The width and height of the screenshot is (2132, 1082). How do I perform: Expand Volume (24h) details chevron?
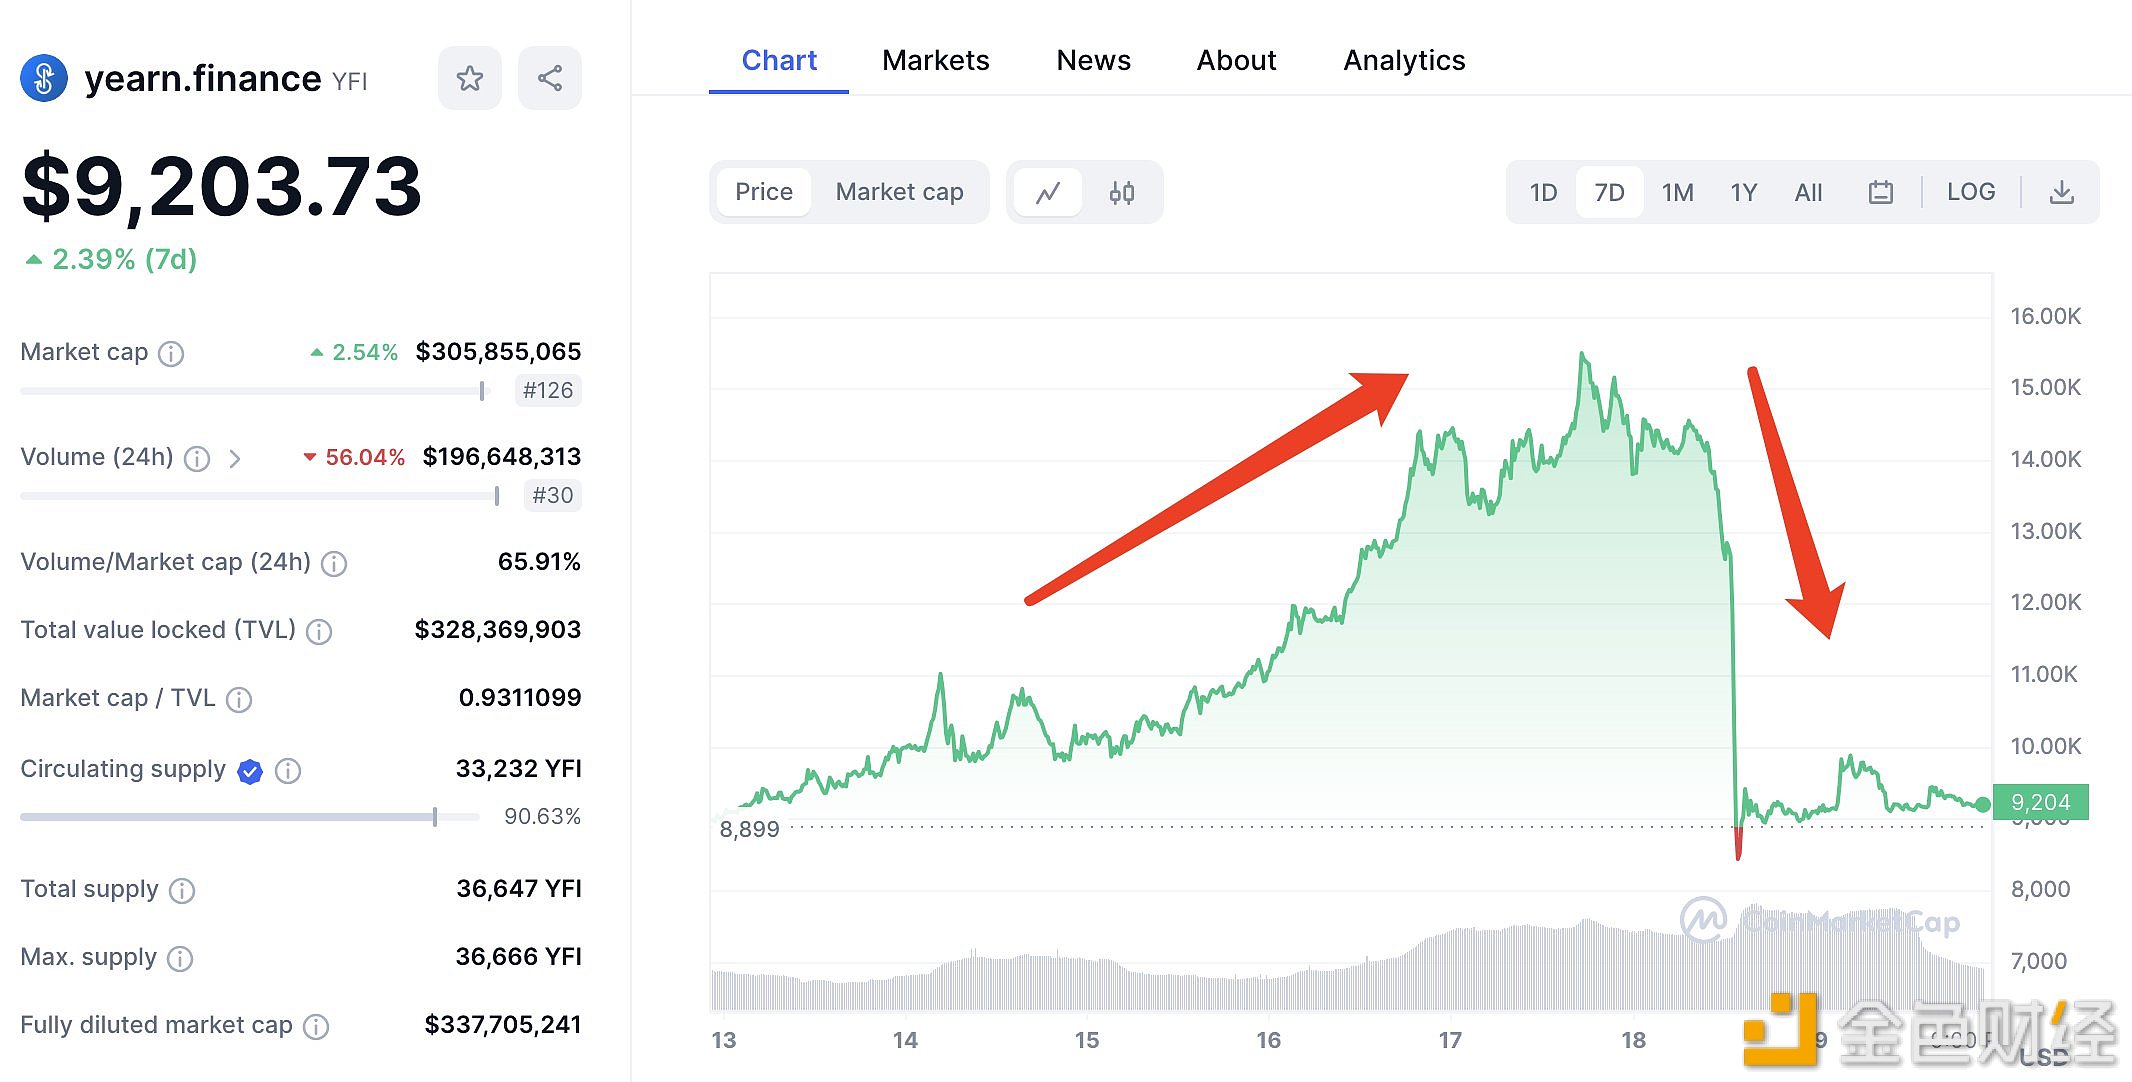click(x=234, y=459)
